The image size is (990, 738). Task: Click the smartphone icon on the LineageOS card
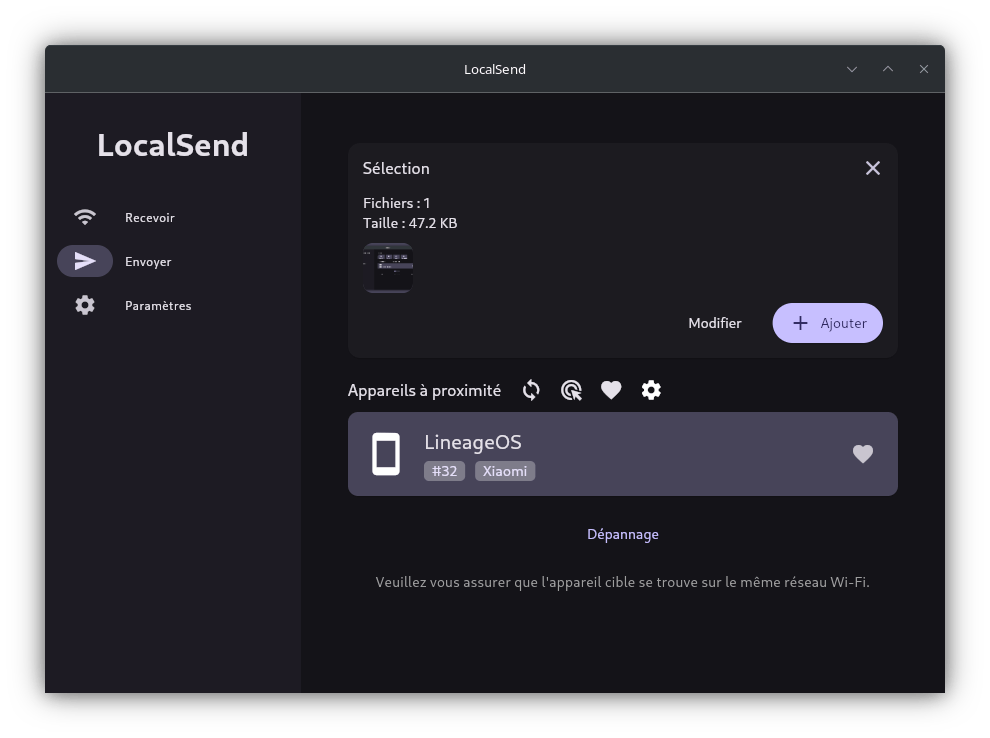tap(386, 453)
